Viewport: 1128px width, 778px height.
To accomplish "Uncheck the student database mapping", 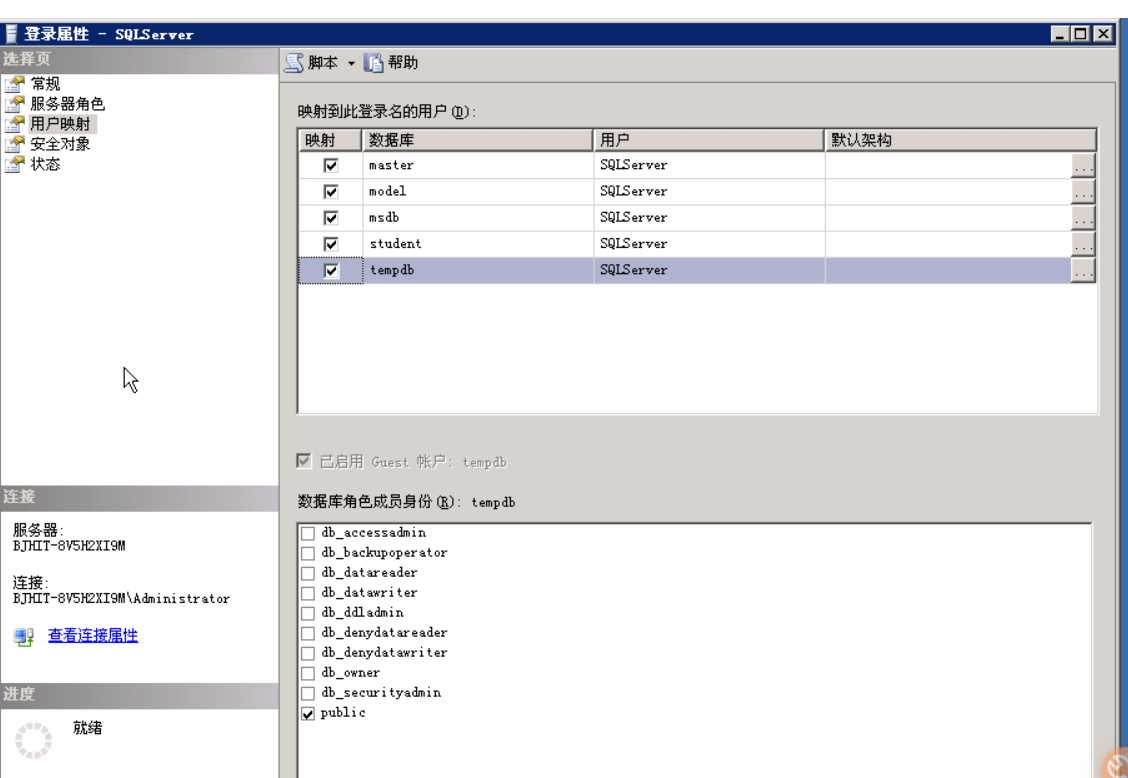I will 331,245.
